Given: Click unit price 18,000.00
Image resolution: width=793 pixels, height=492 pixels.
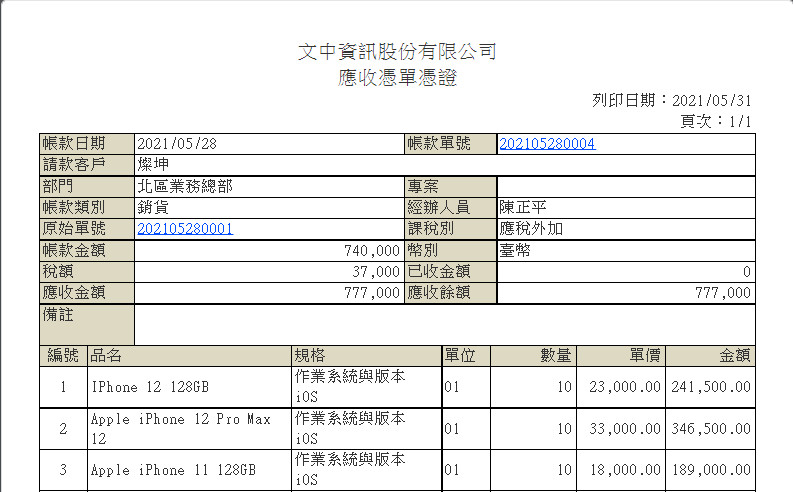Looking at the screenshot, I should coord(625,470).
